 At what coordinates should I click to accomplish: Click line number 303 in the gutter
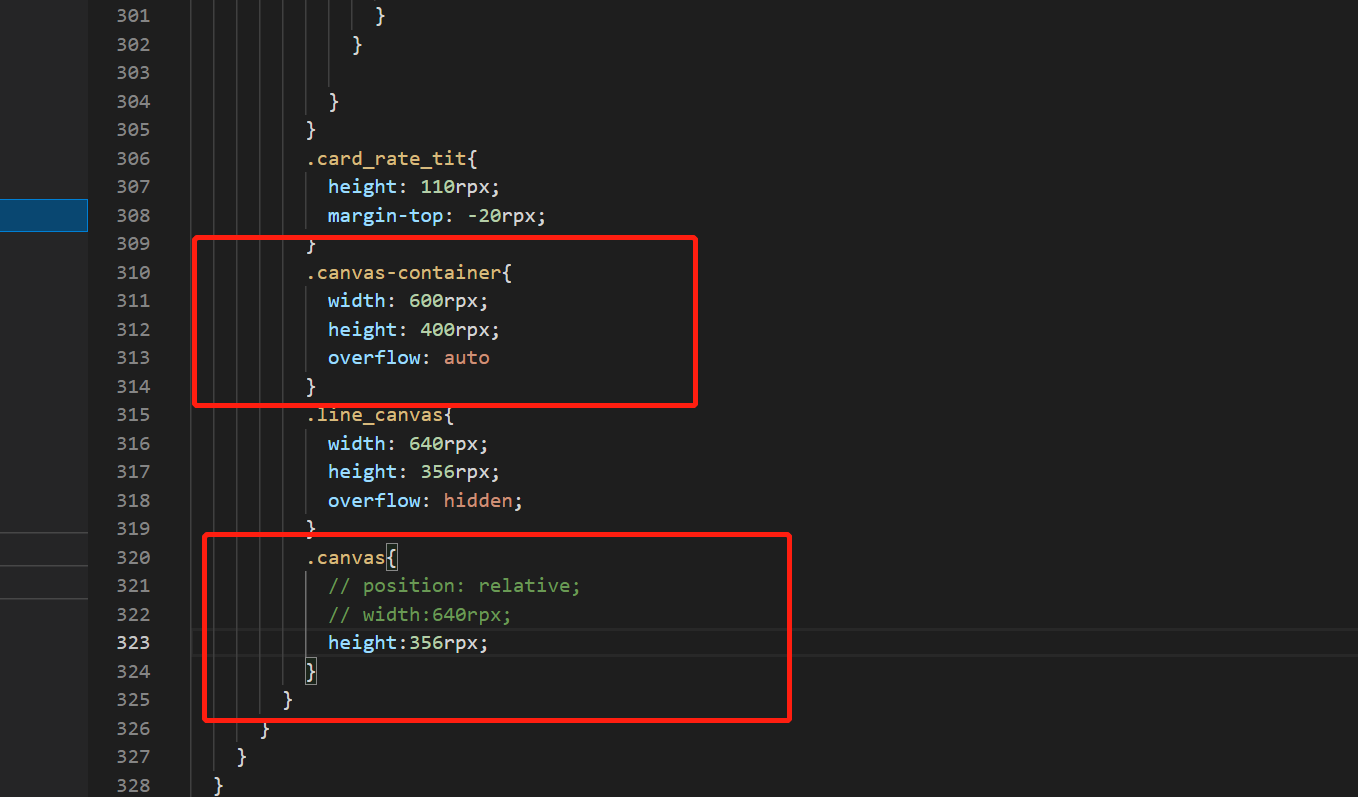coord(133,72)
